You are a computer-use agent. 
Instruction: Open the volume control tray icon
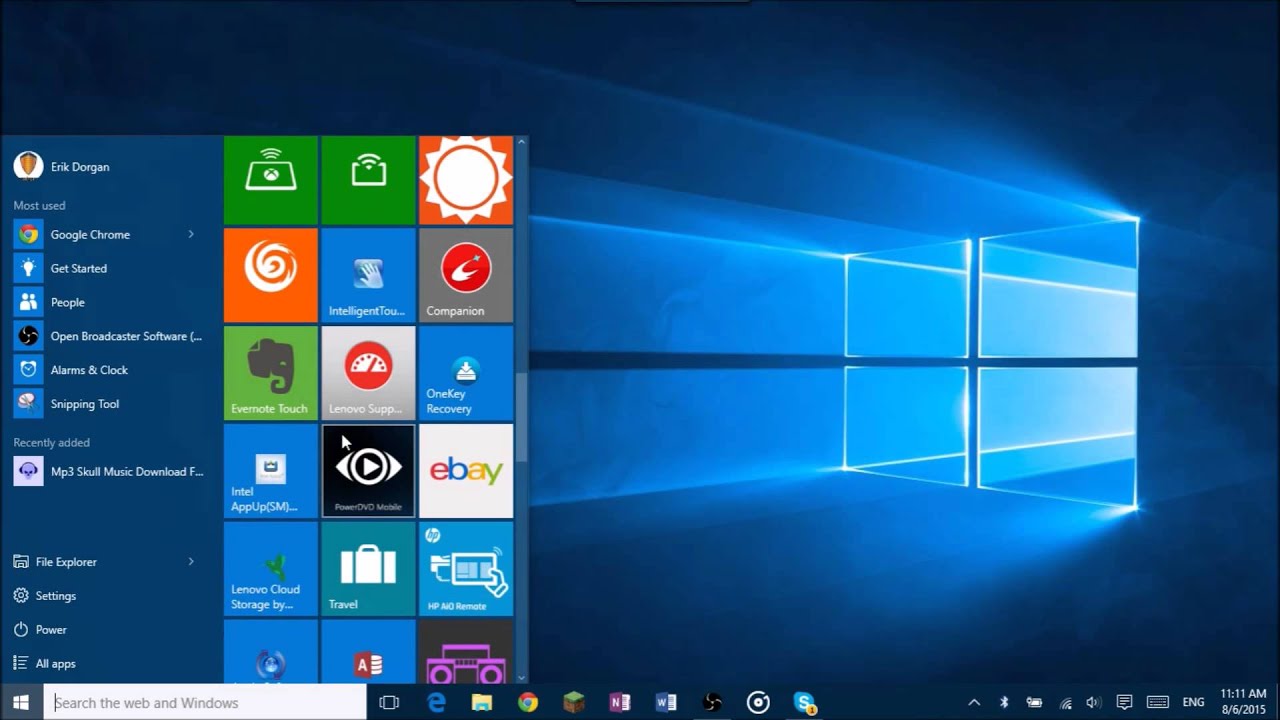[x=1093, y=702]
